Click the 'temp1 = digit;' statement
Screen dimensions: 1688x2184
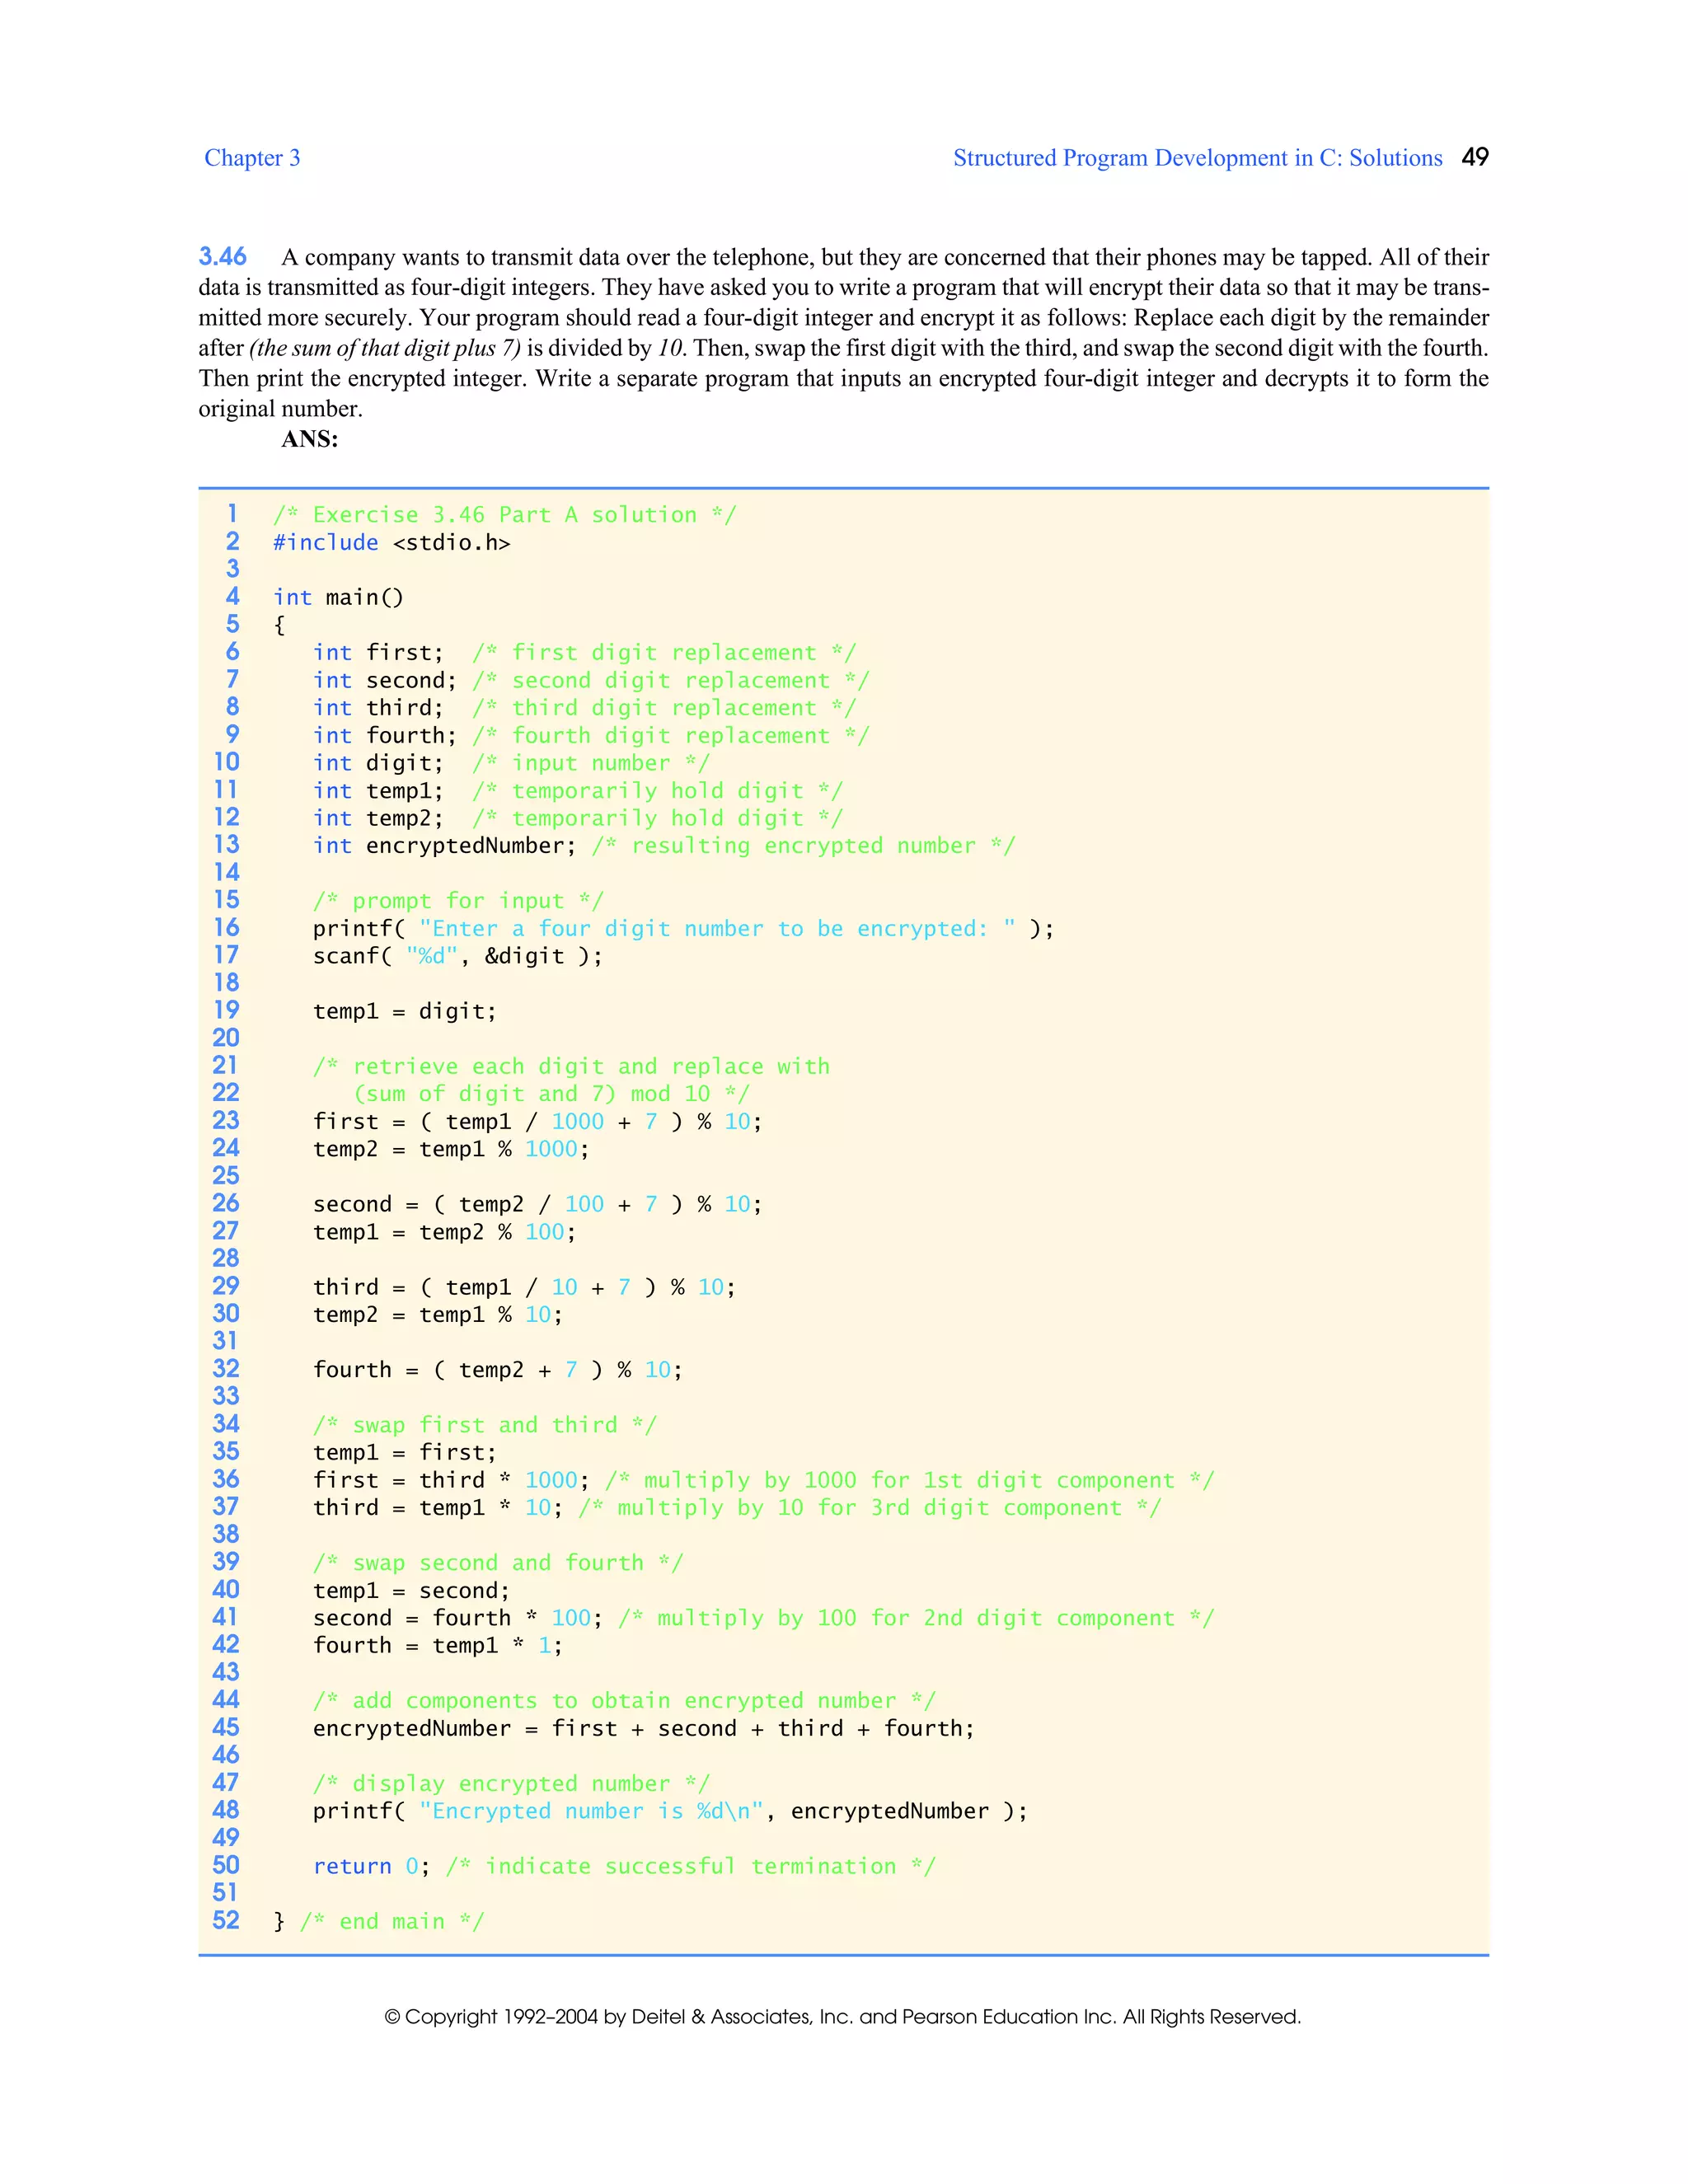404,1011
